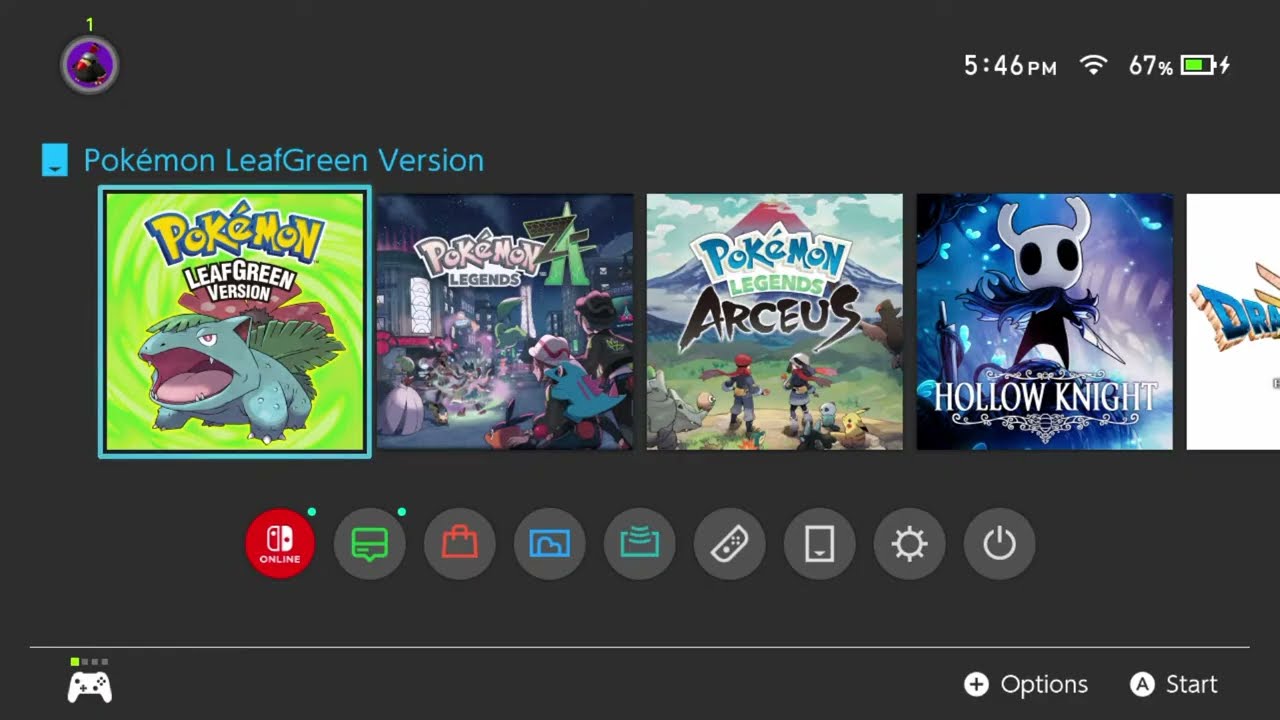
Task: Click the battery charging indicator
Action: tap(1206, 66)
